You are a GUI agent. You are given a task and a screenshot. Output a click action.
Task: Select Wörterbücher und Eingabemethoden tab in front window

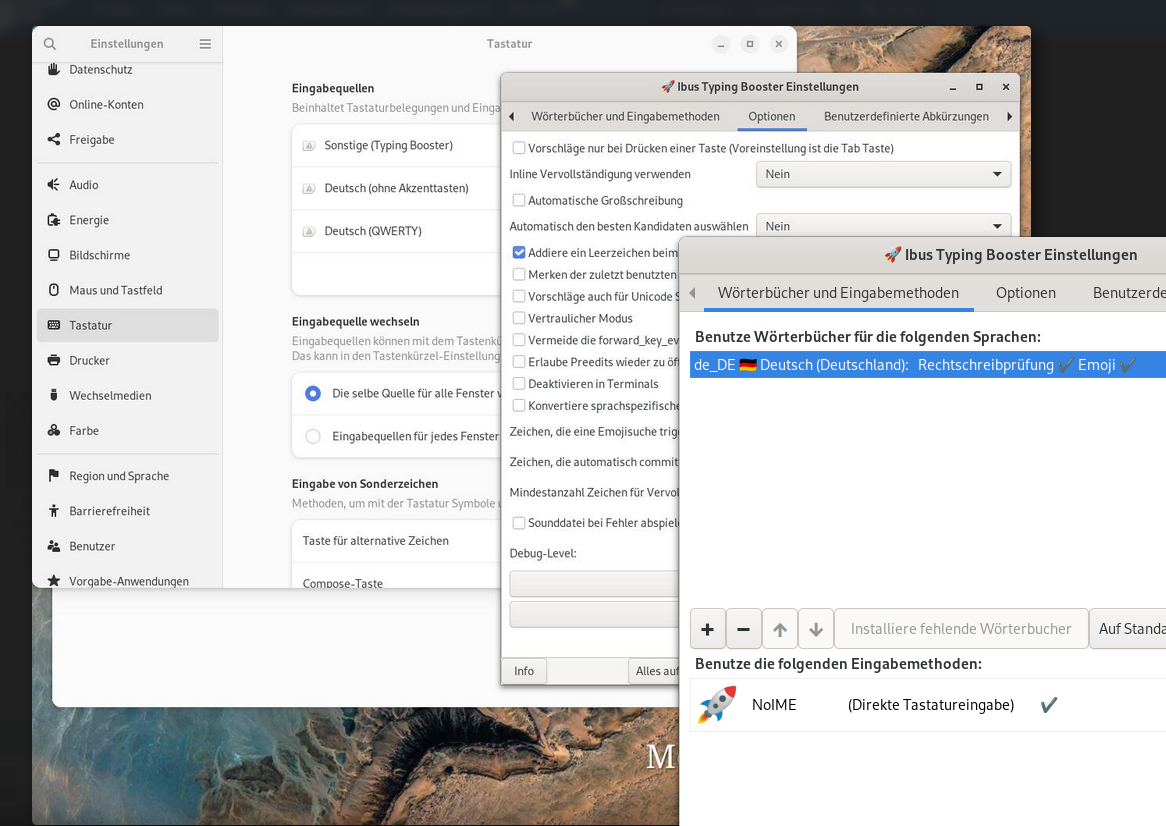click(838, 293)
